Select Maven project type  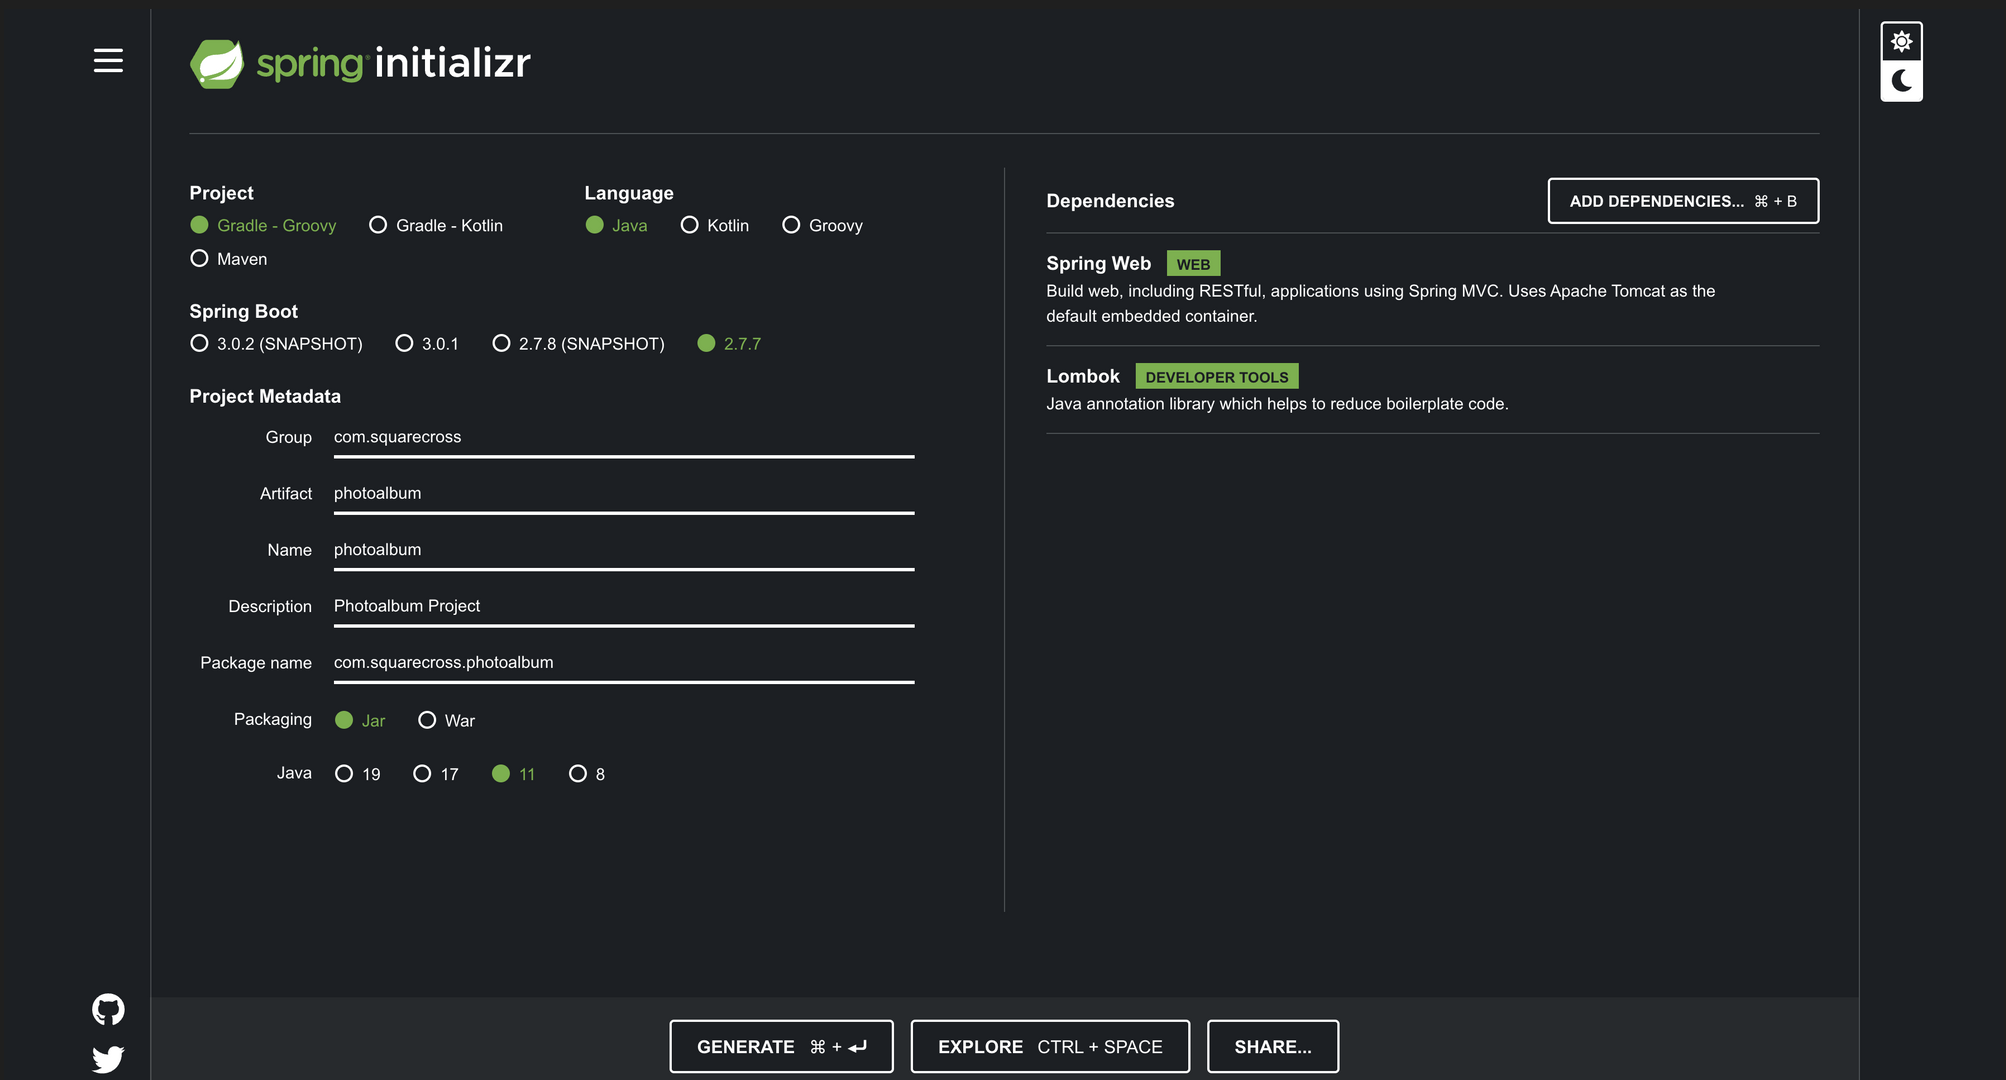click(229, 259)
